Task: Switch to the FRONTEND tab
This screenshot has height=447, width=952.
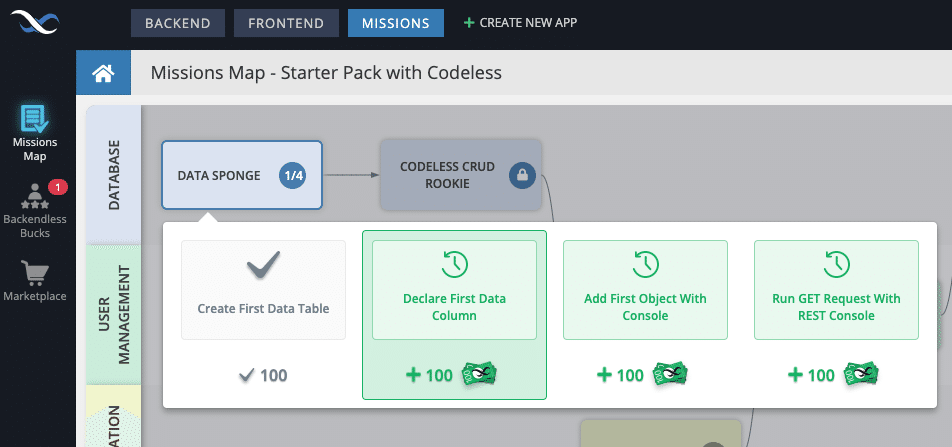Action: 286,23
